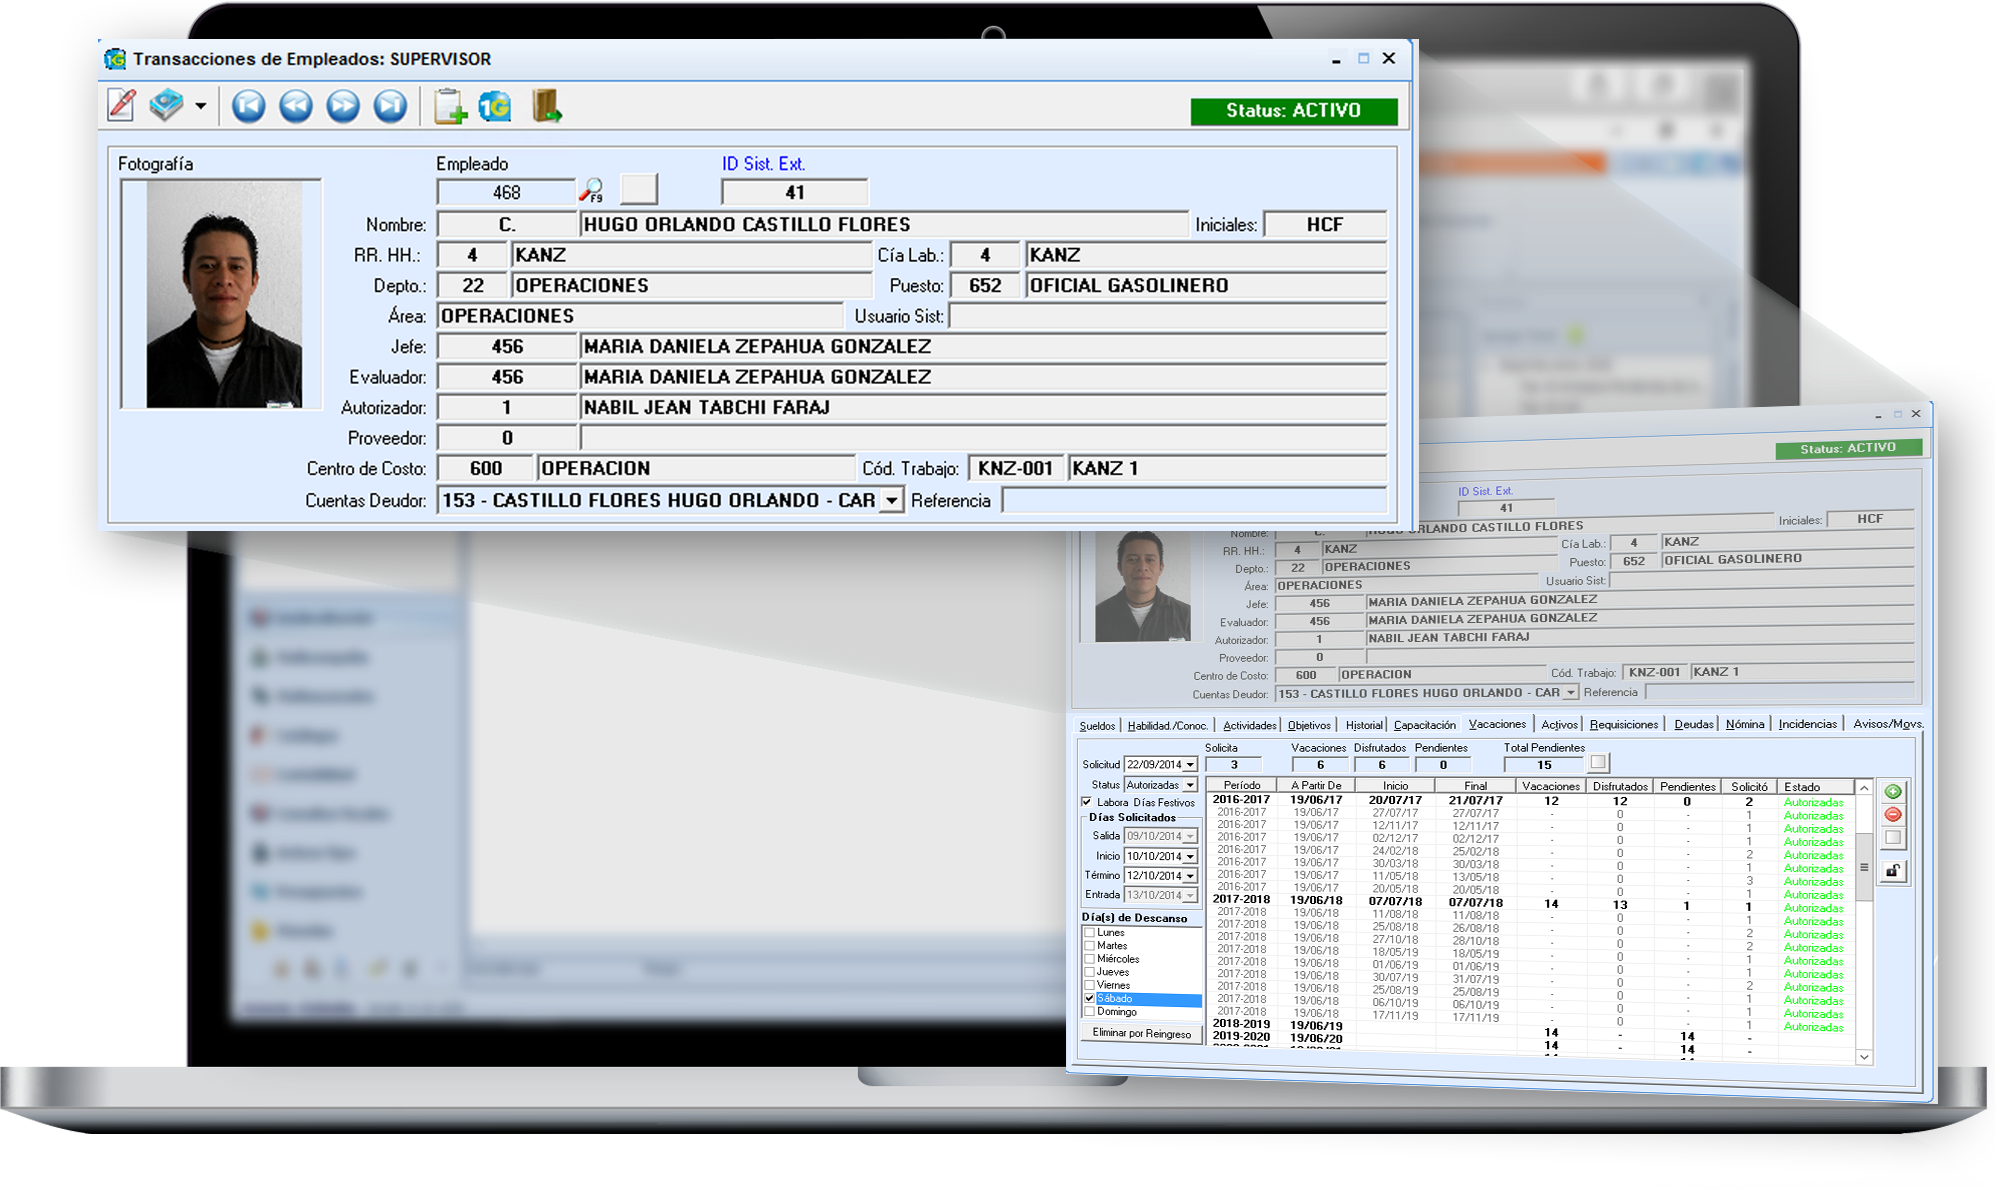The width and height of the screenshot is (1995, 1189).
Task: Toggle the Labora Días Festivos checkbox
Action: 1087,802
